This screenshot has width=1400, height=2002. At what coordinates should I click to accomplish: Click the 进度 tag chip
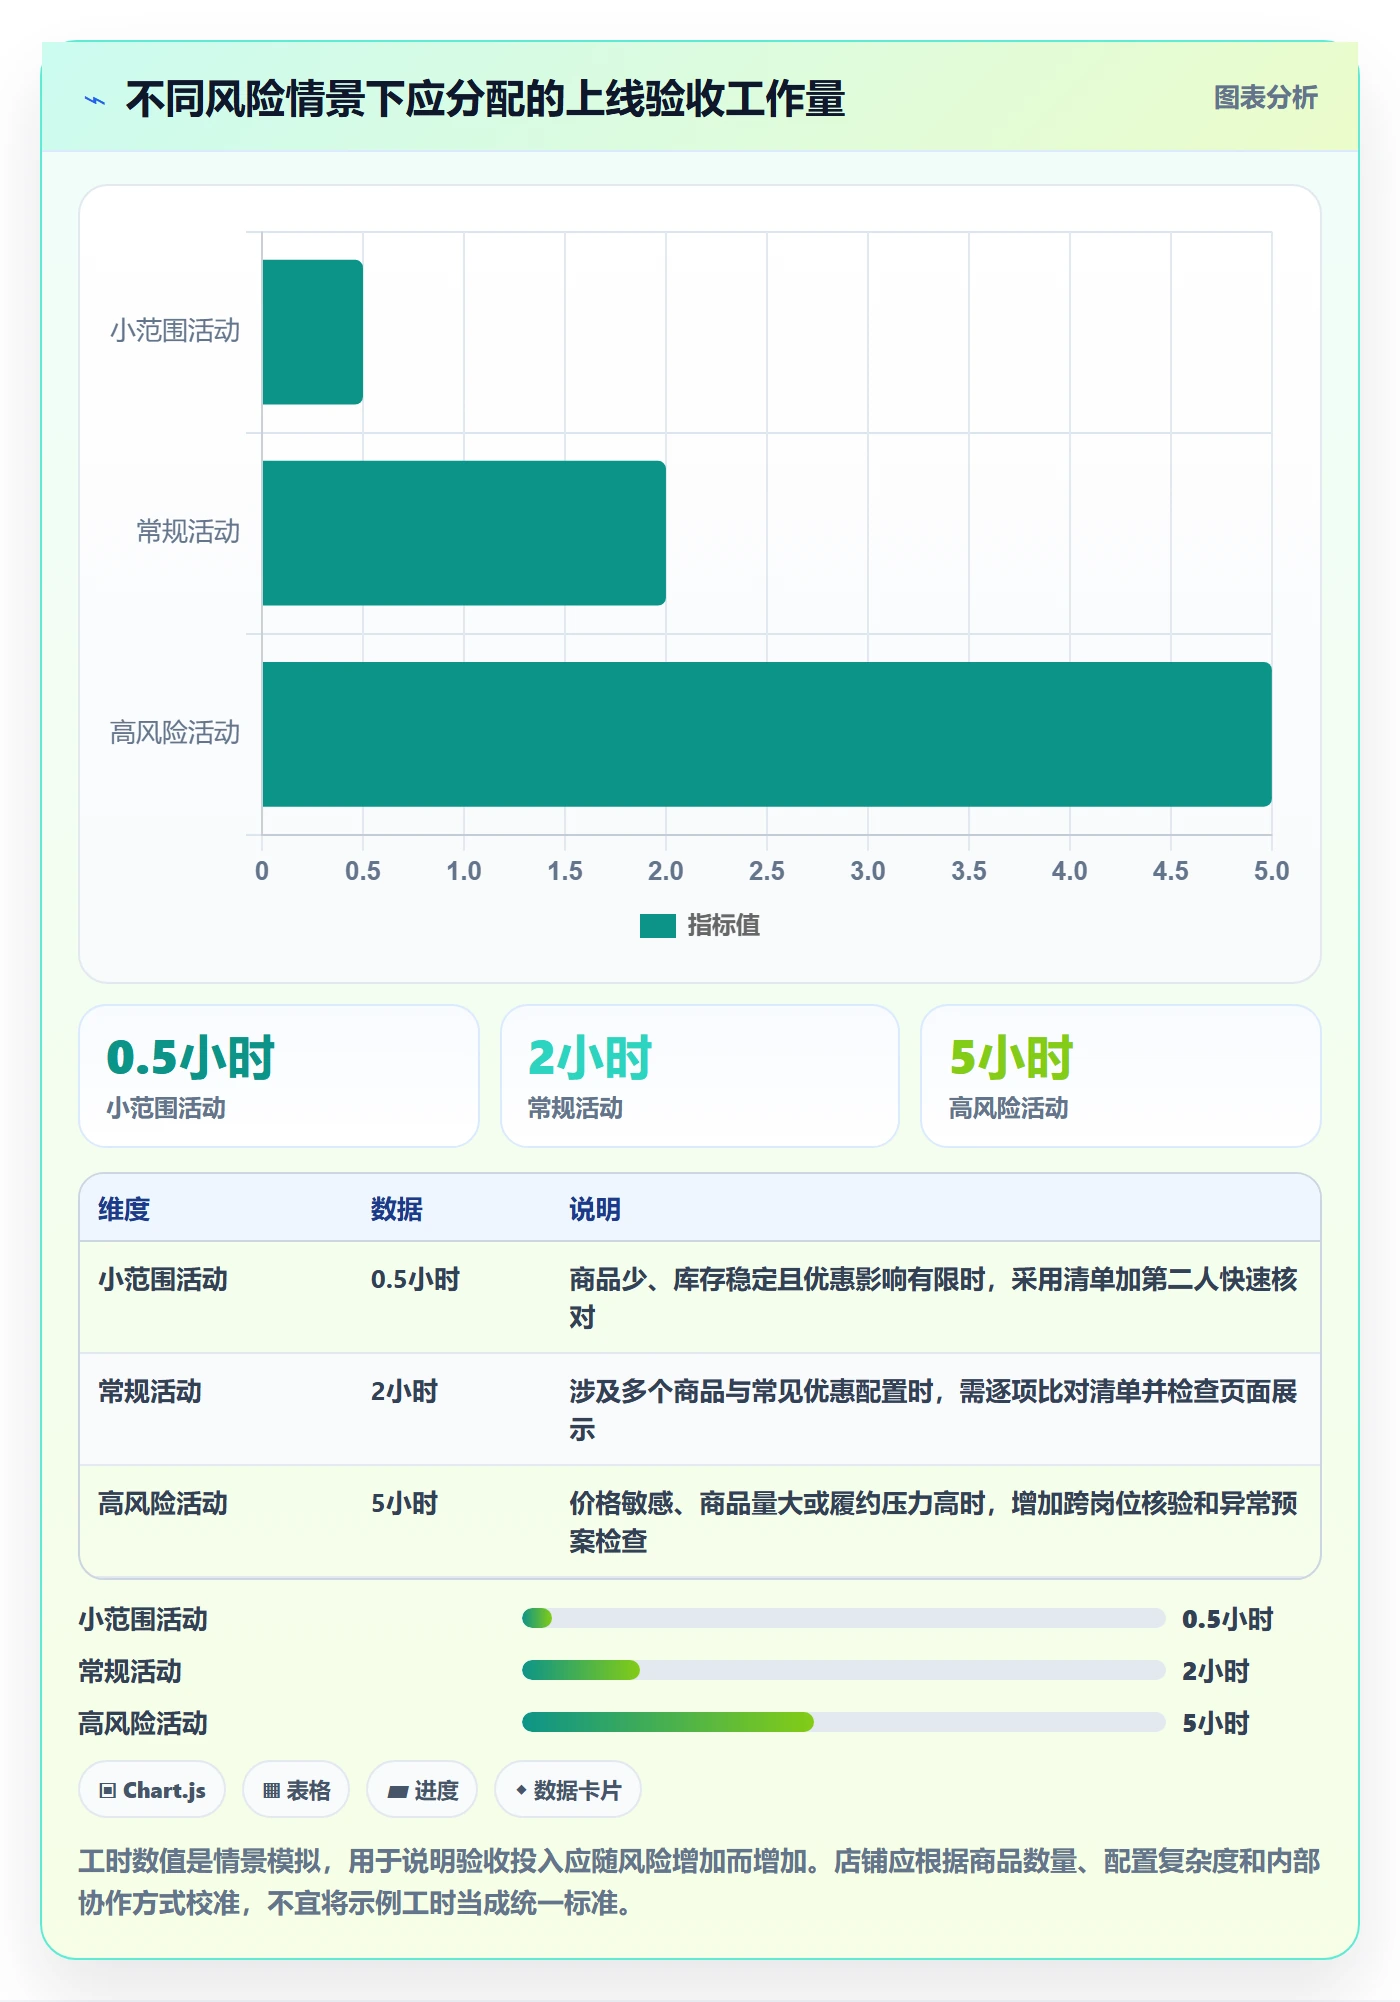tap(422, 1790)
